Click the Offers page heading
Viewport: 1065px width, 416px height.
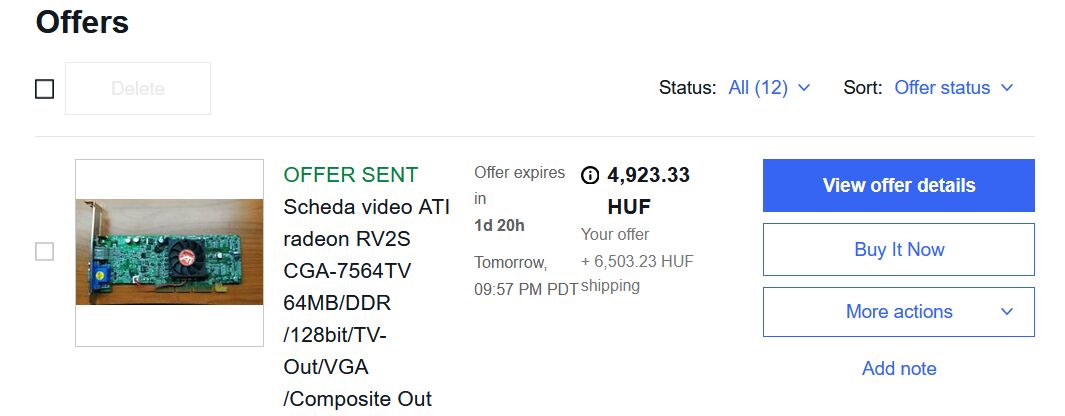(82, 22)
